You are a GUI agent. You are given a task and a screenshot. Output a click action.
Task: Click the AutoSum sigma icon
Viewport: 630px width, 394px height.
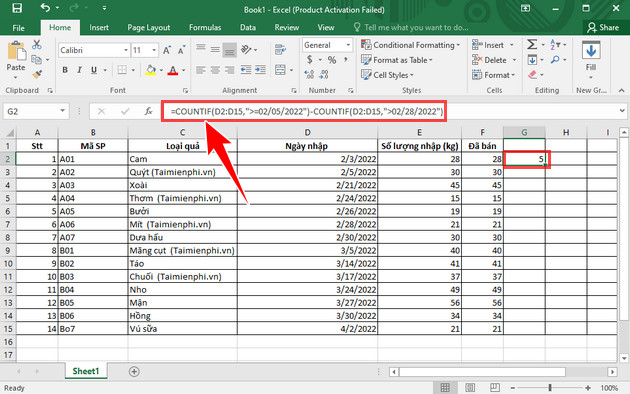532,45
